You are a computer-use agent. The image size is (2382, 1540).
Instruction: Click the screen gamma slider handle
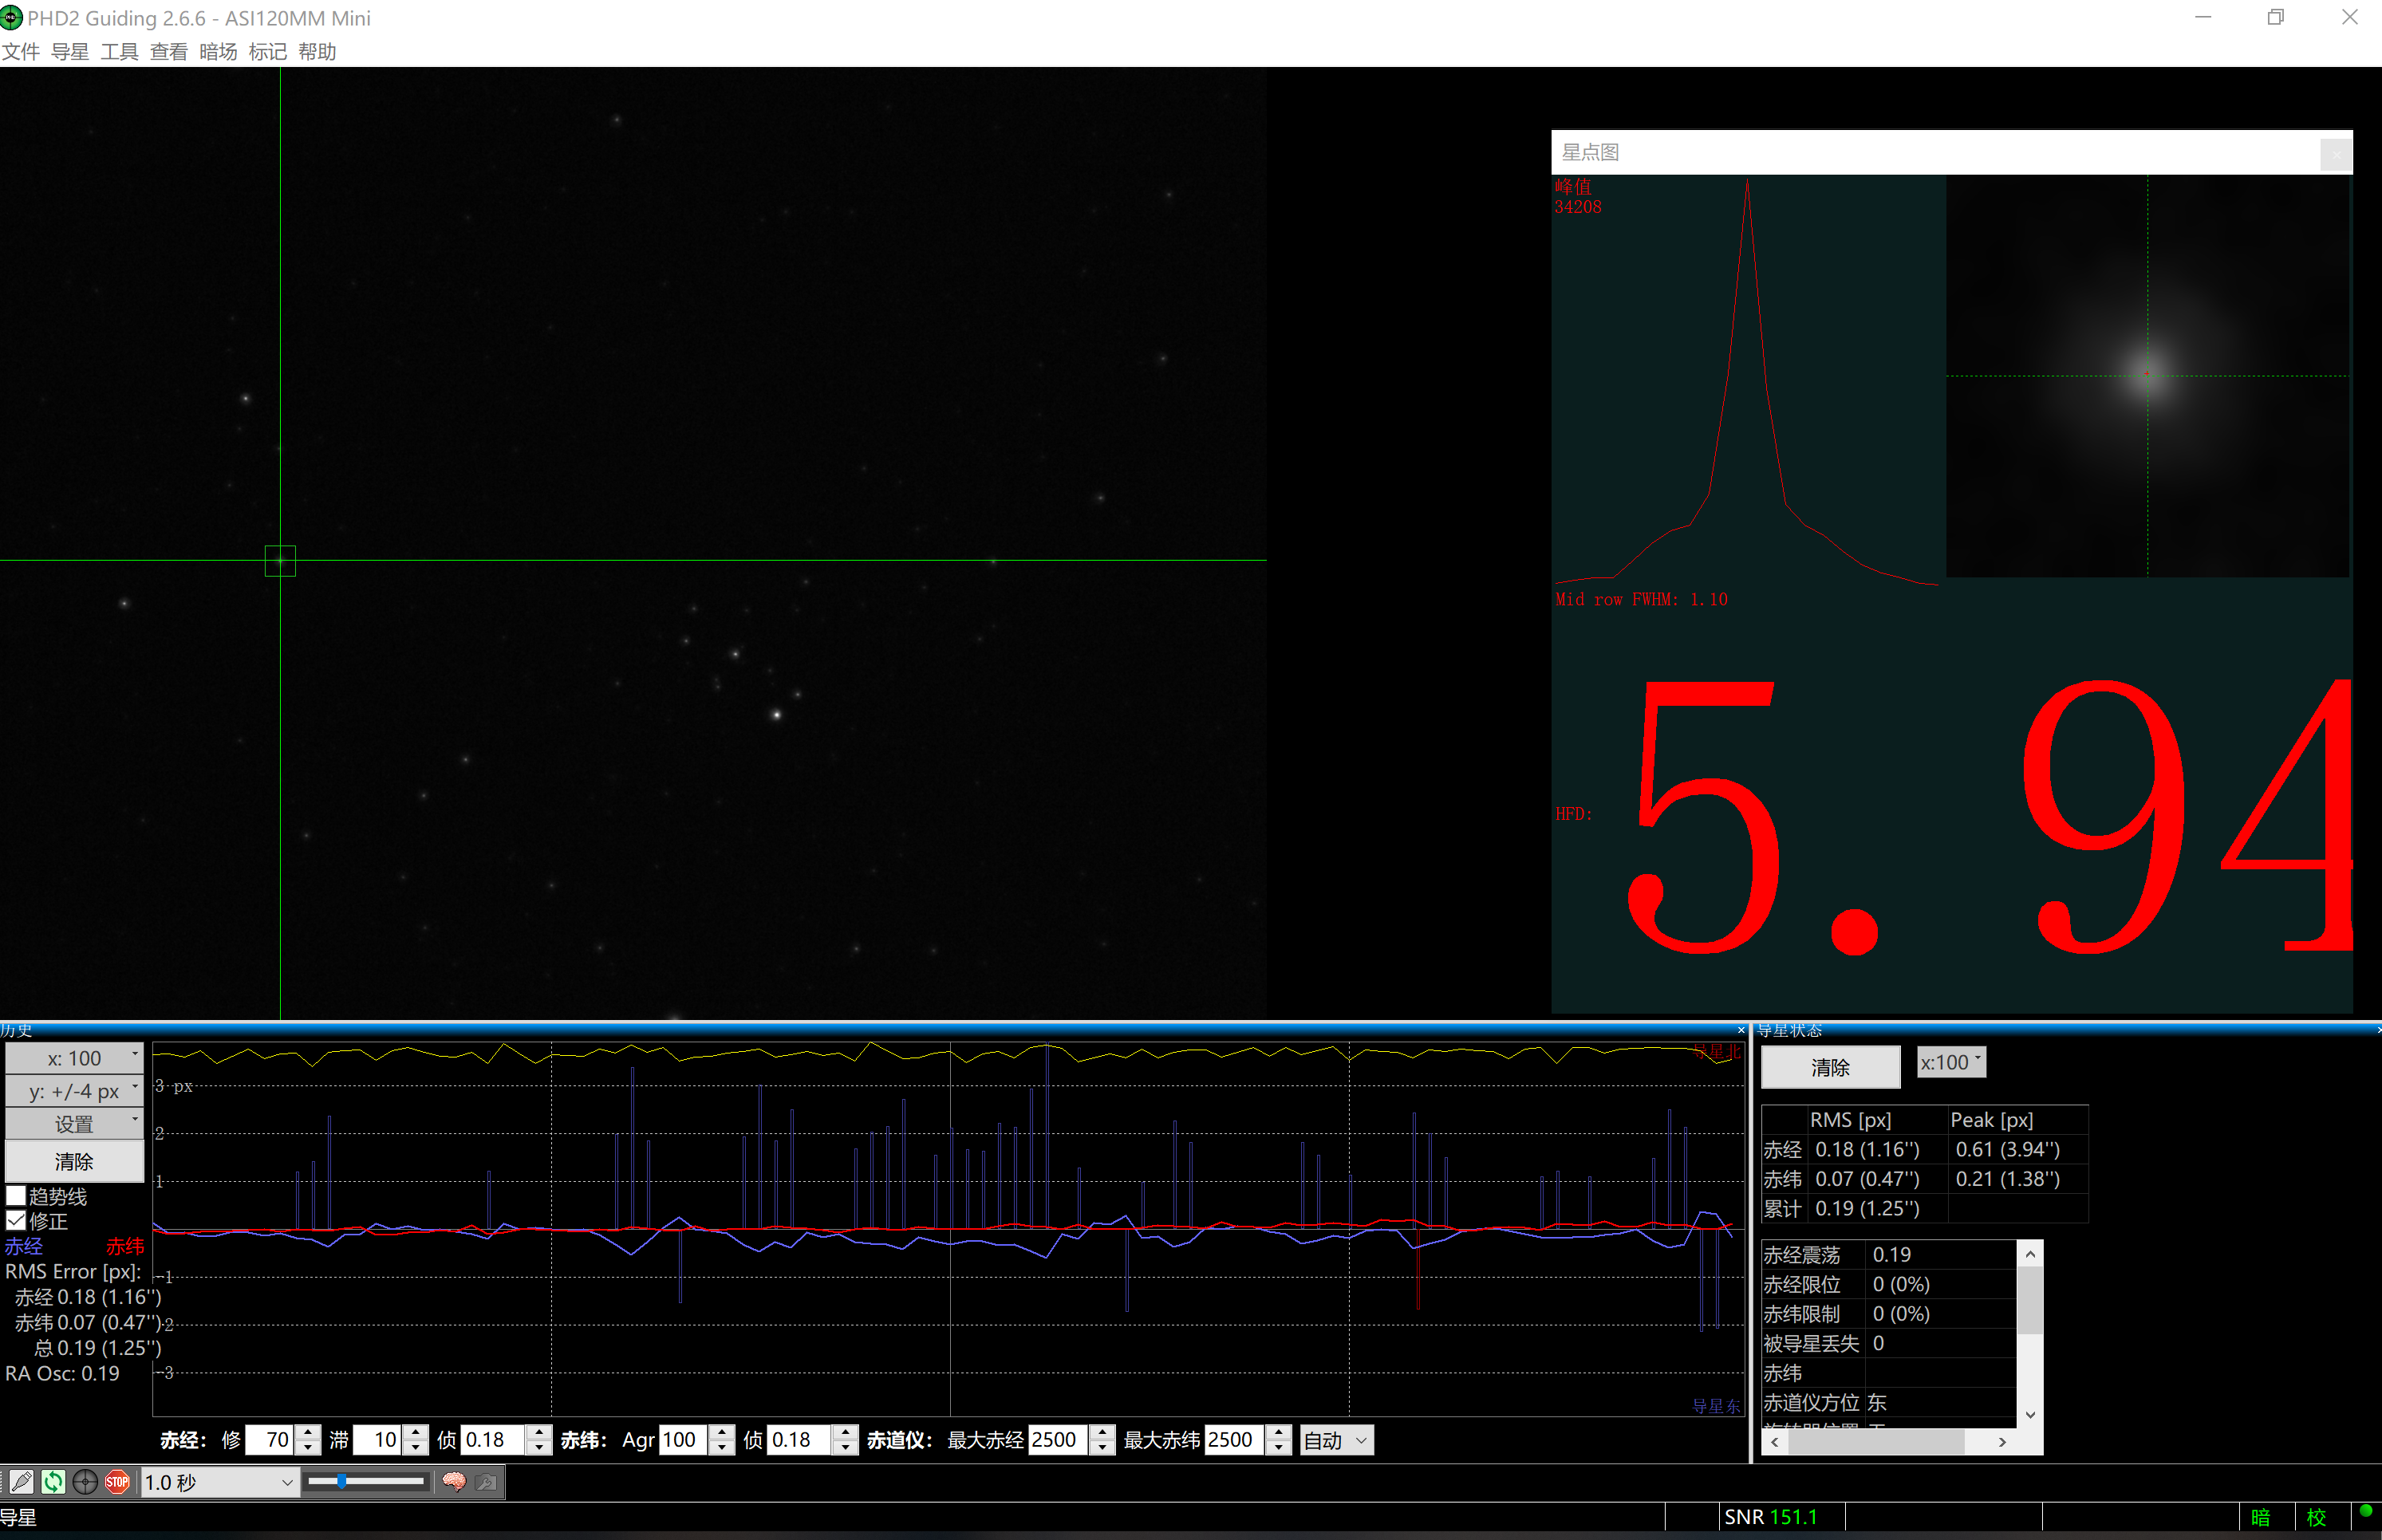(341, 1481)
